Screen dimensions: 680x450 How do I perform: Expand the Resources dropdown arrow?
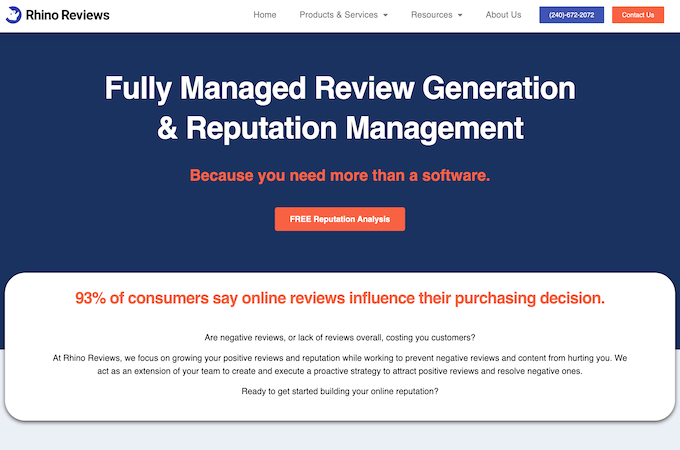(460, 15)
